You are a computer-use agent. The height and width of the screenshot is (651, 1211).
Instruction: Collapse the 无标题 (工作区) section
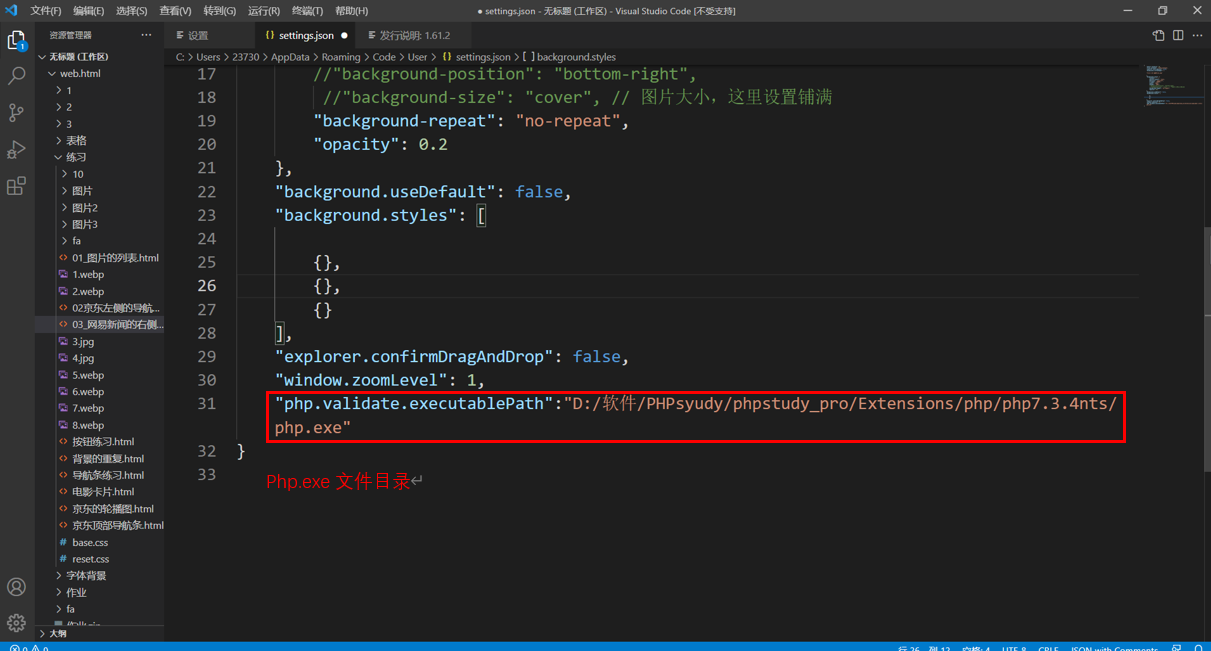(x=99, y=57)
